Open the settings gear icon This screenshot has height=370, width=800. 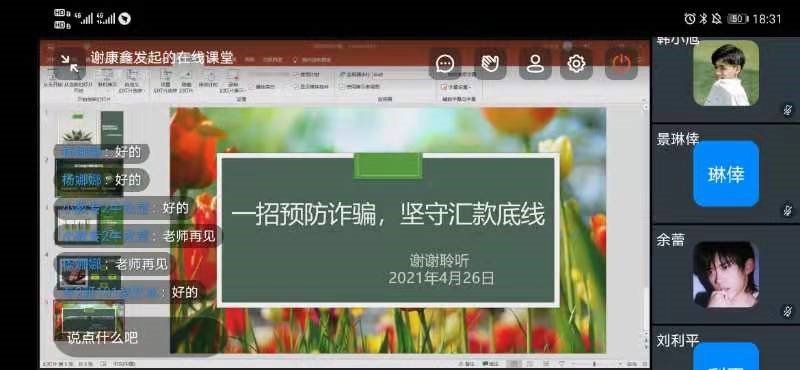577,64
